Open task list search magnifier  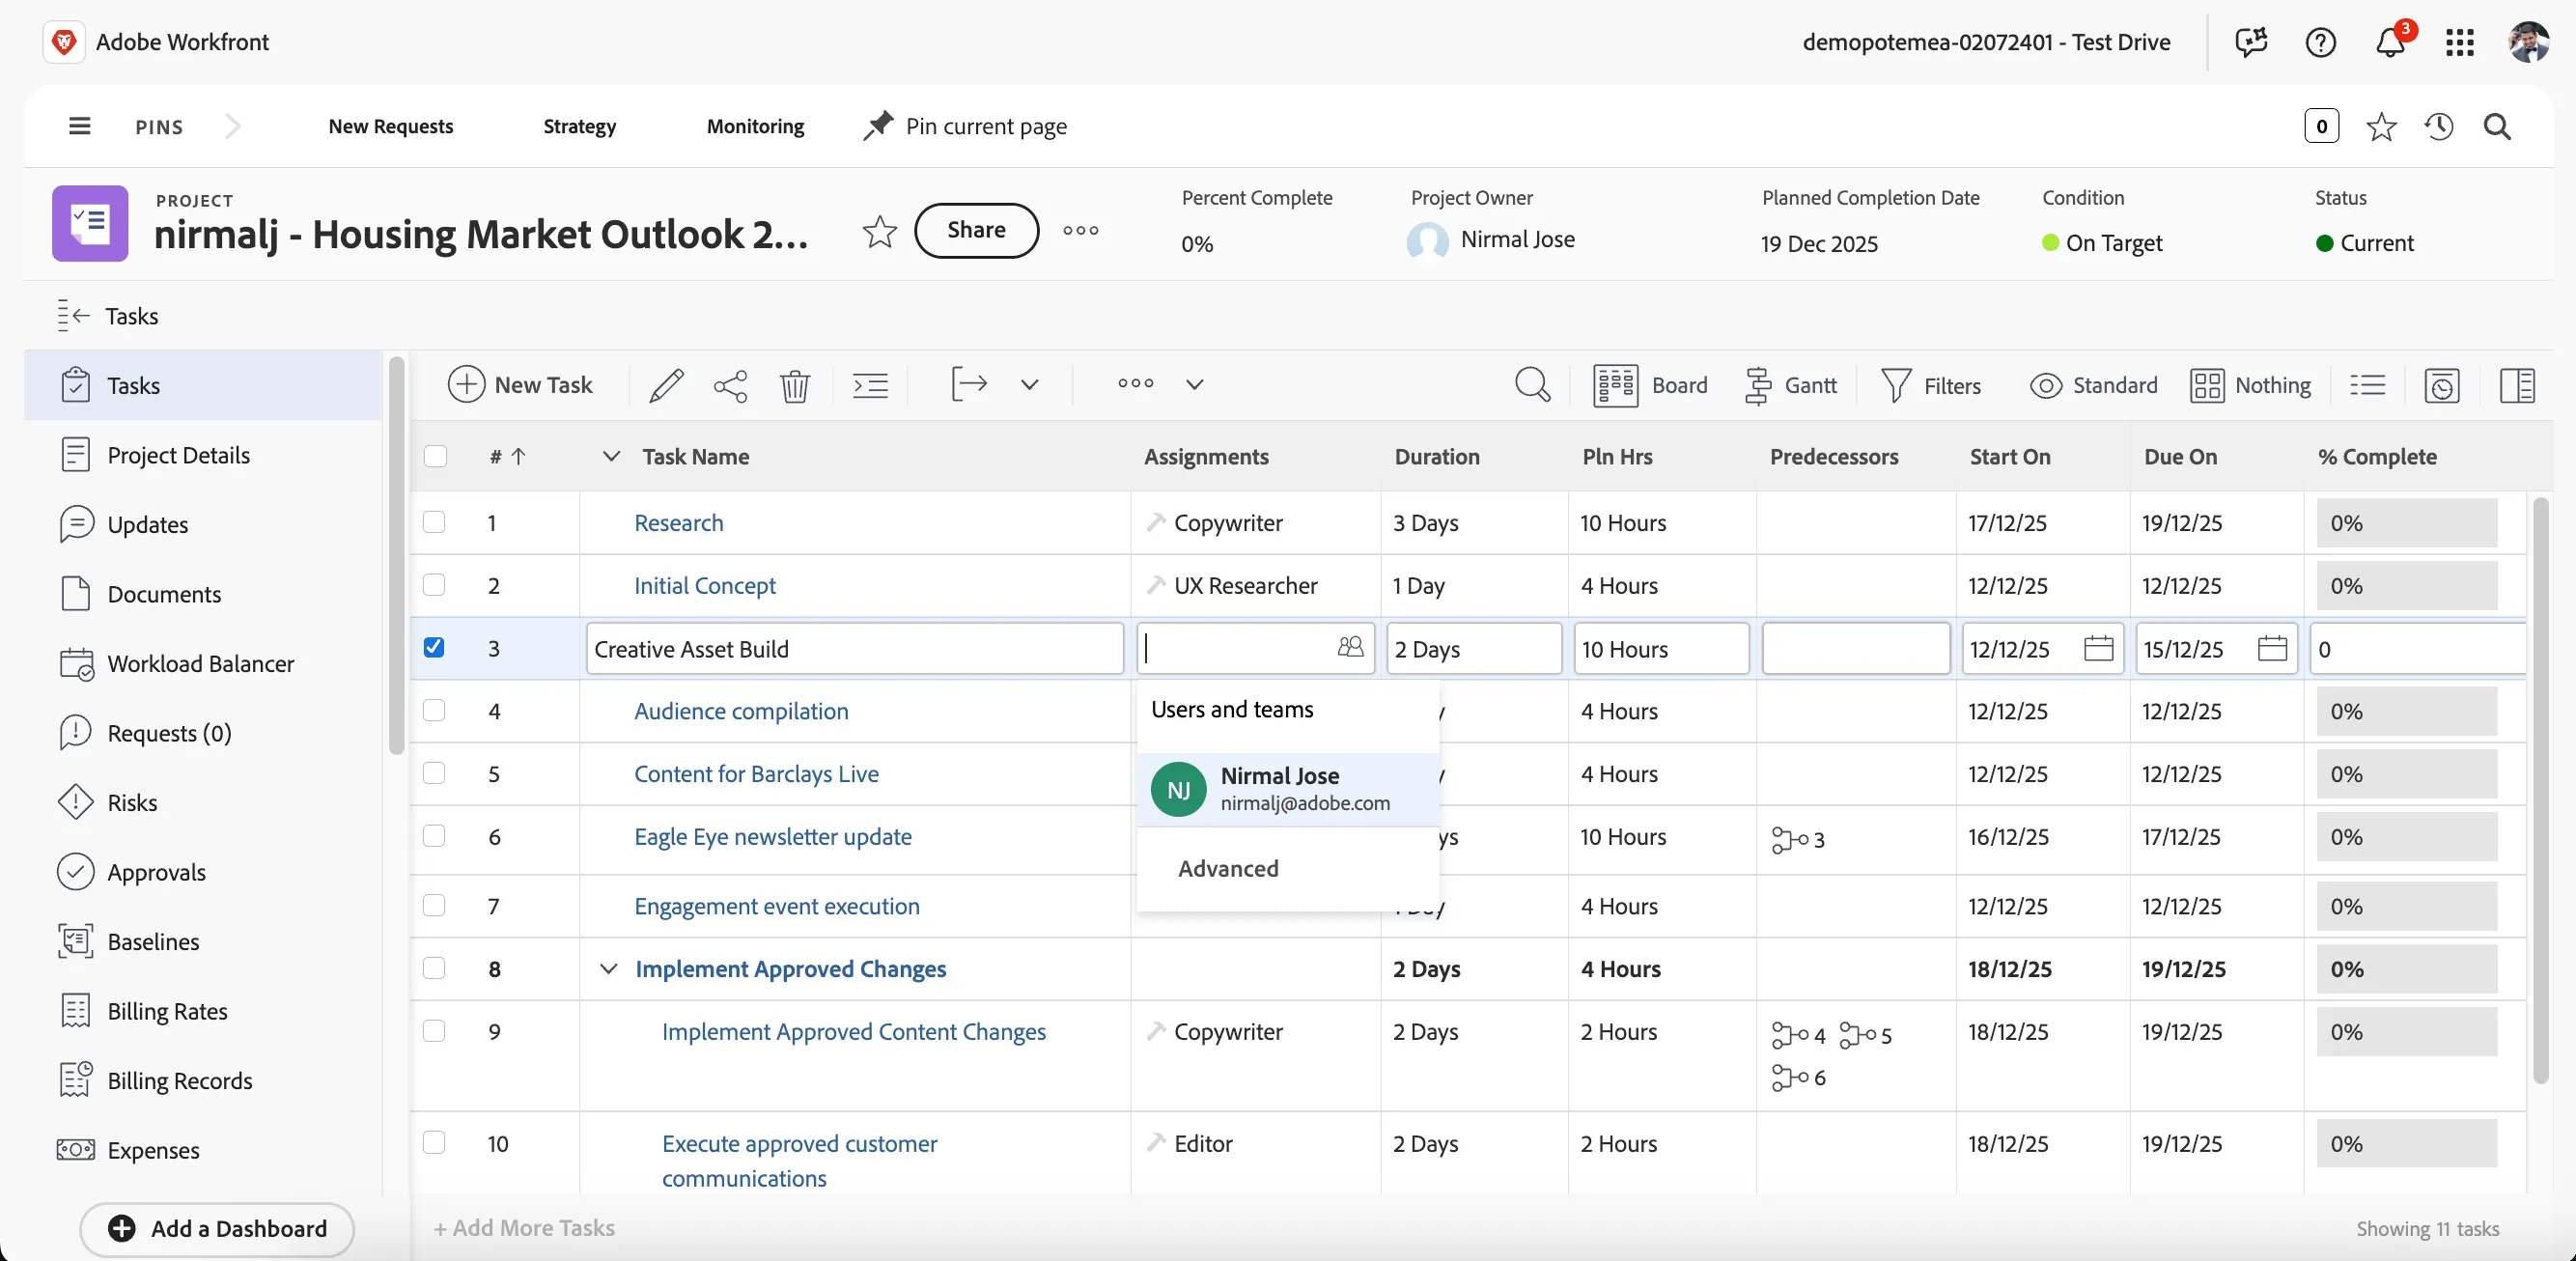(1532, 384)
